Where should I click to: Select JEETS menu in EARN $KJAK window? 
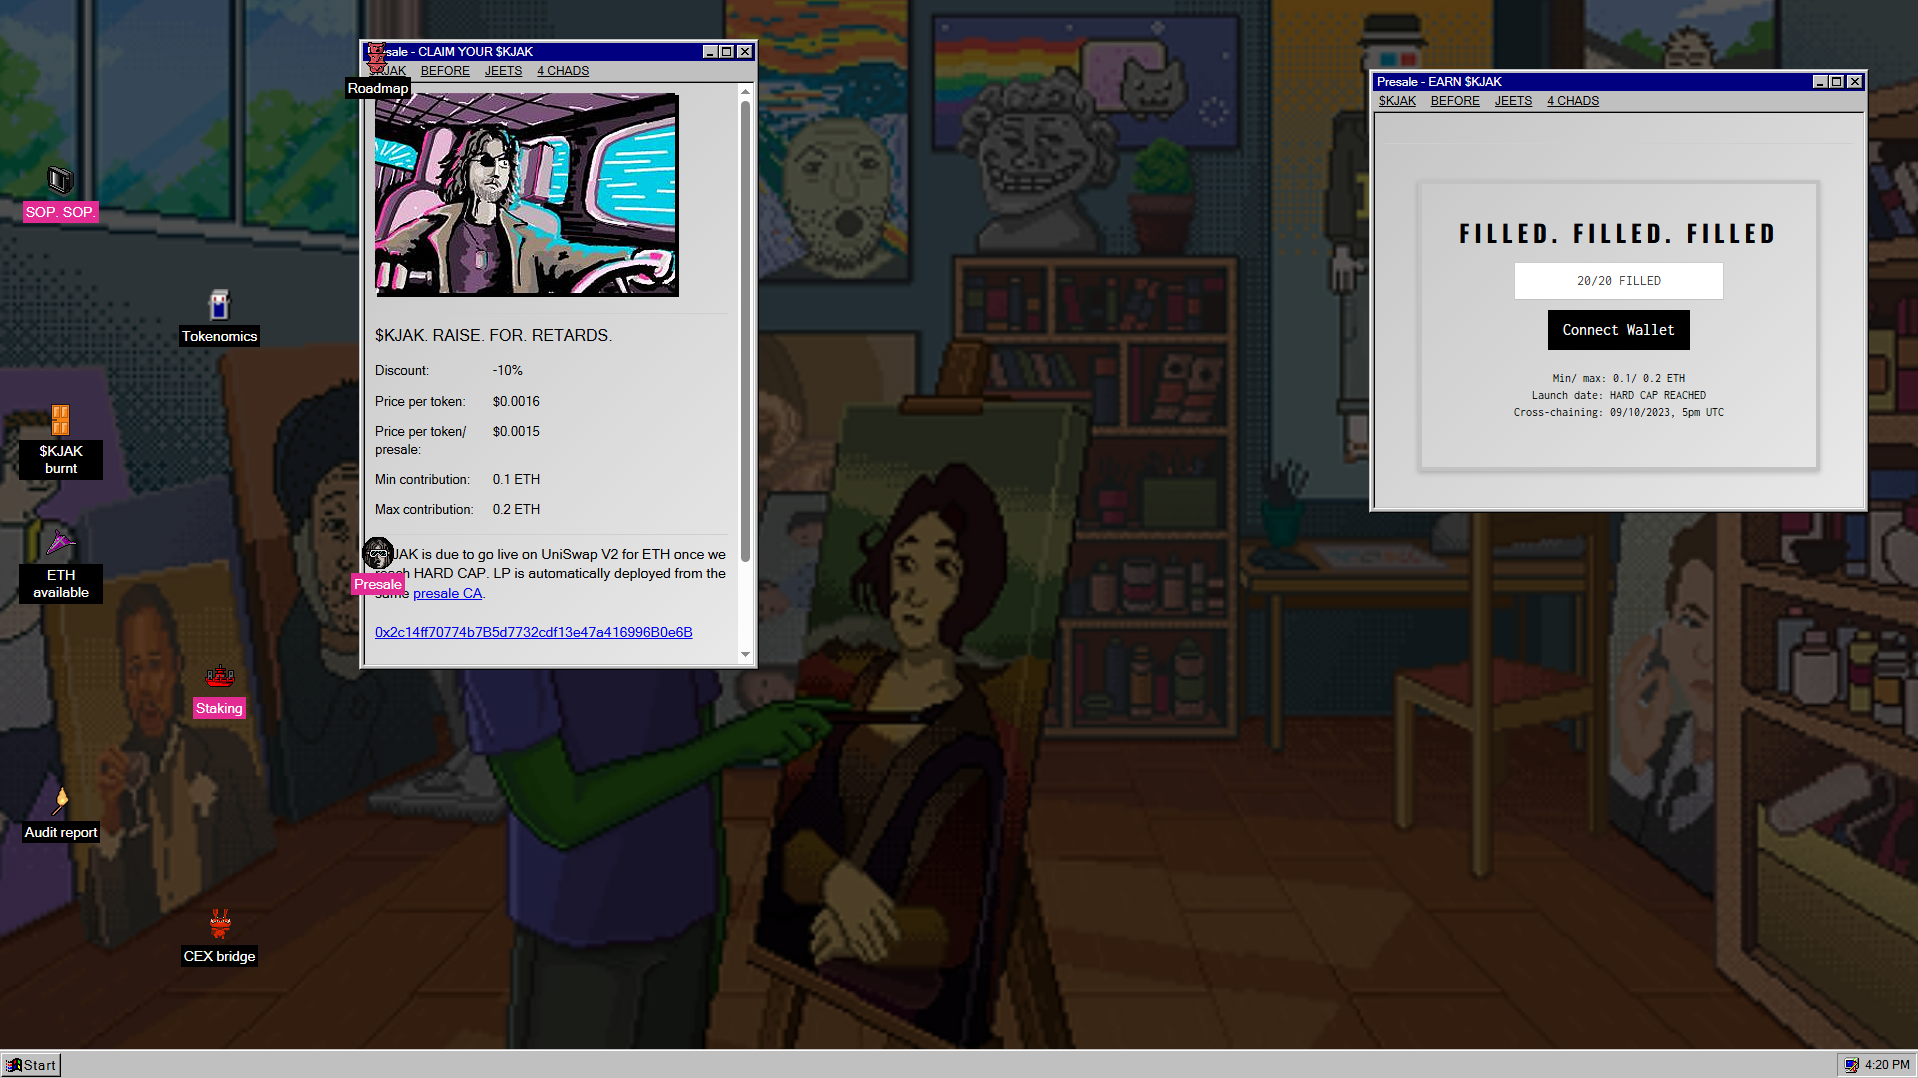(1513, 101)
